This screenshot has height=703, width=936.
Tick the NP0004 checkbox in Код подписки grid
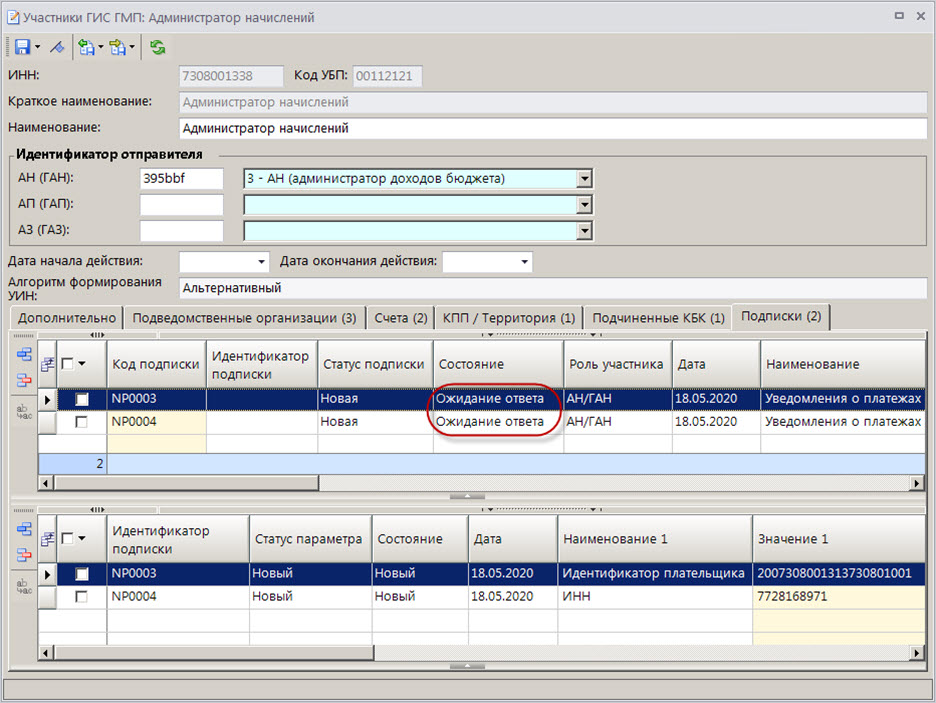coord(82,422)
